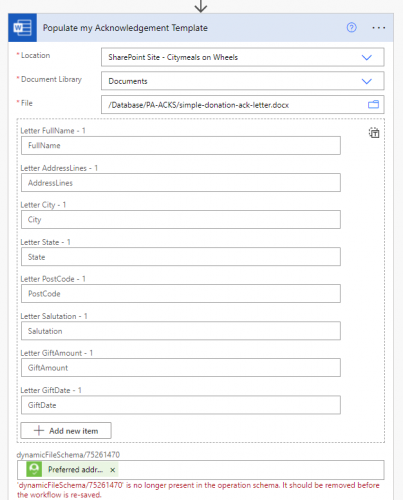Click the Add new item button

click(x=66, y=430)
